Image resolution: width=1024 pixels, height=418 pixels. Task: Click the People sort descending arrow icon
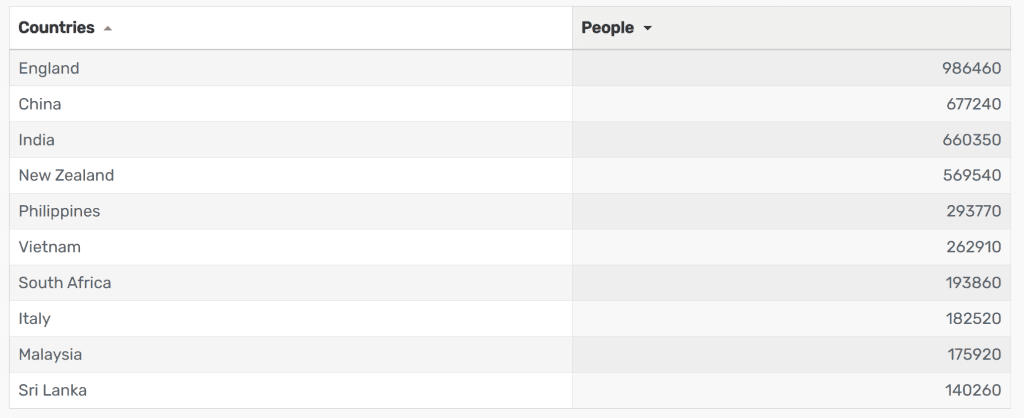[647, 28]
